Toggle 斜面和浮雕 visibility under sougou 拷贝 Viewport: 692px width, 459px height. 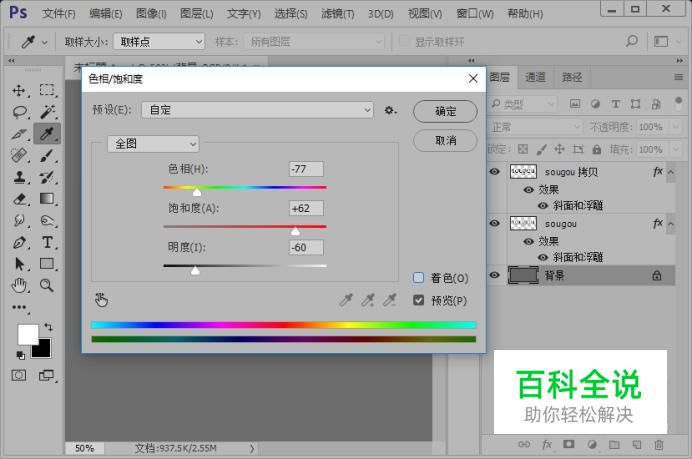click(543, 206)
